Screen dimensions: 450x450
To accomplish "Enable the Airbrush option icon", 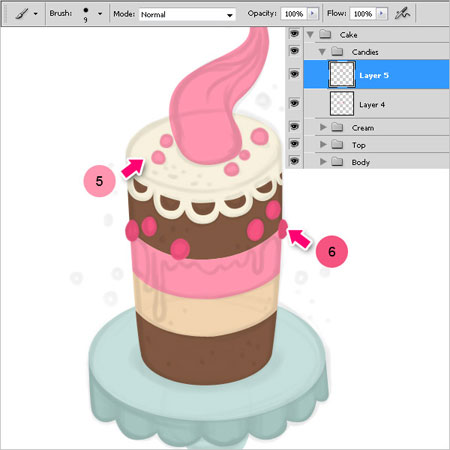I will [402, 14].
